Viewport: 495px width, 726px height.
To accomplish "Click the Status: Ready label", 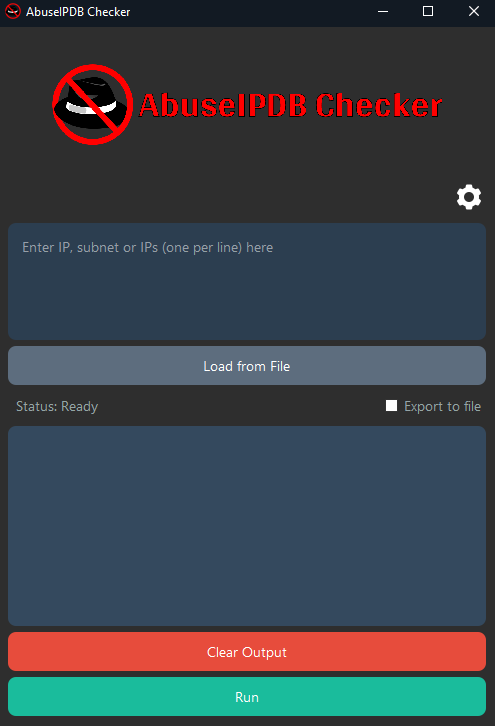I will [x=57, y=407].
